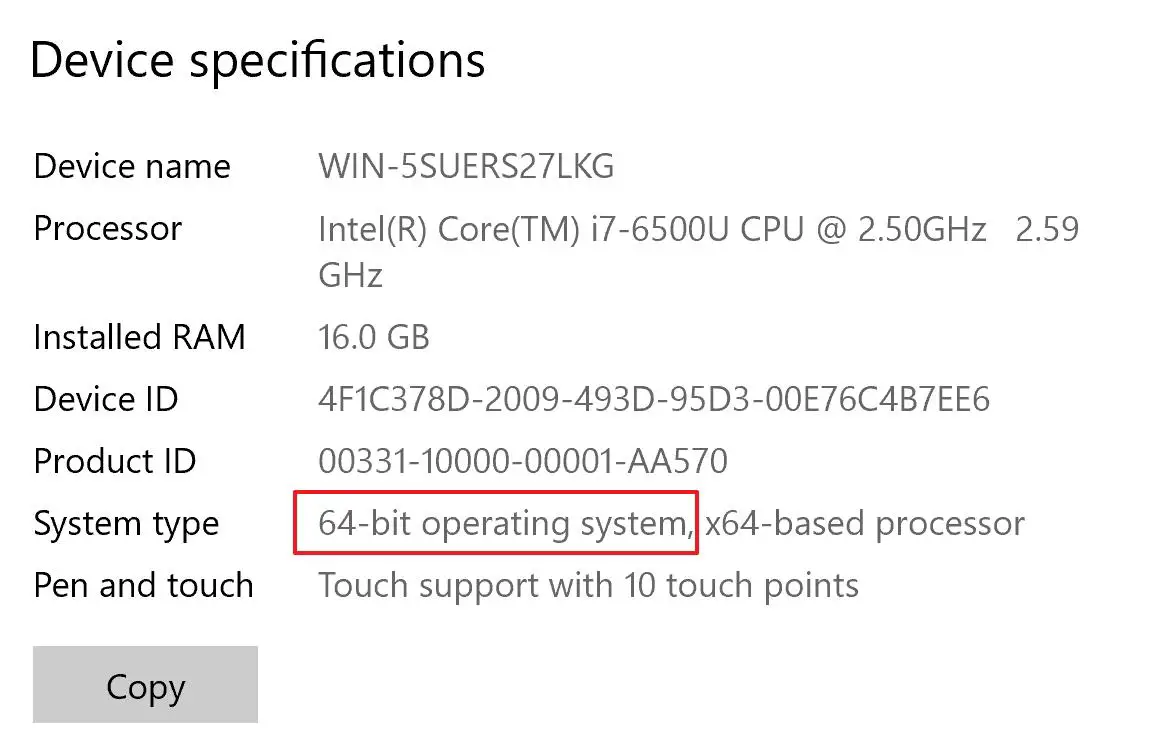Click the Copy button
Image resolution: width=1164 pixels, height=749 pixels.
(145, 686)
